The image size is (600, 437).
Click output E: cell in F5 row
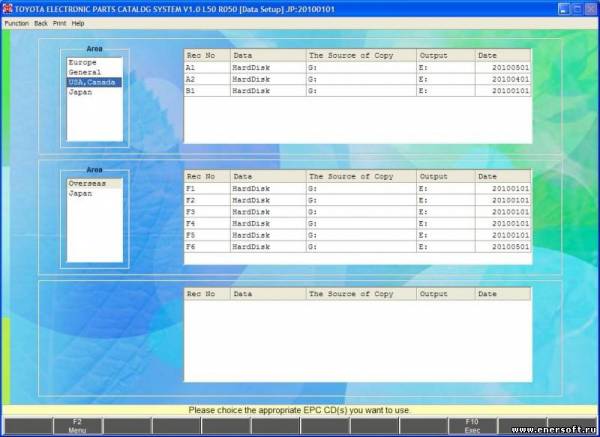[x=446, y=235]
